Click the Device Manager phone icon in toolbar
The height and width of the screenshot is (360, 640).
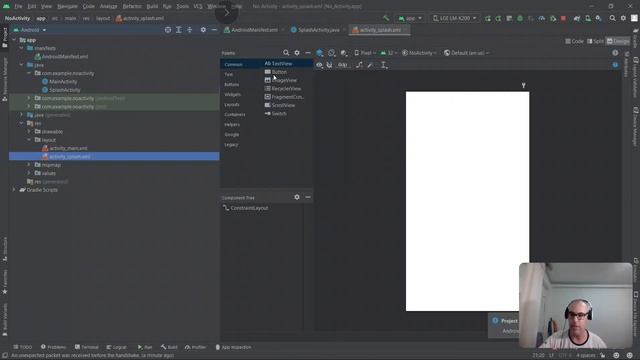click(x=588, y=18)
